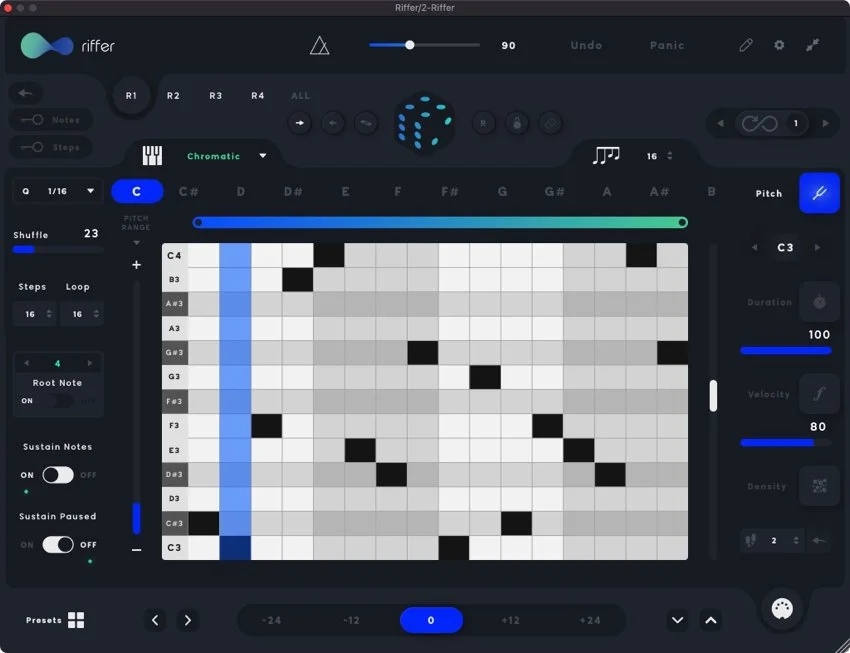
Task: Click the Undo button
Action: pos(586,45)
